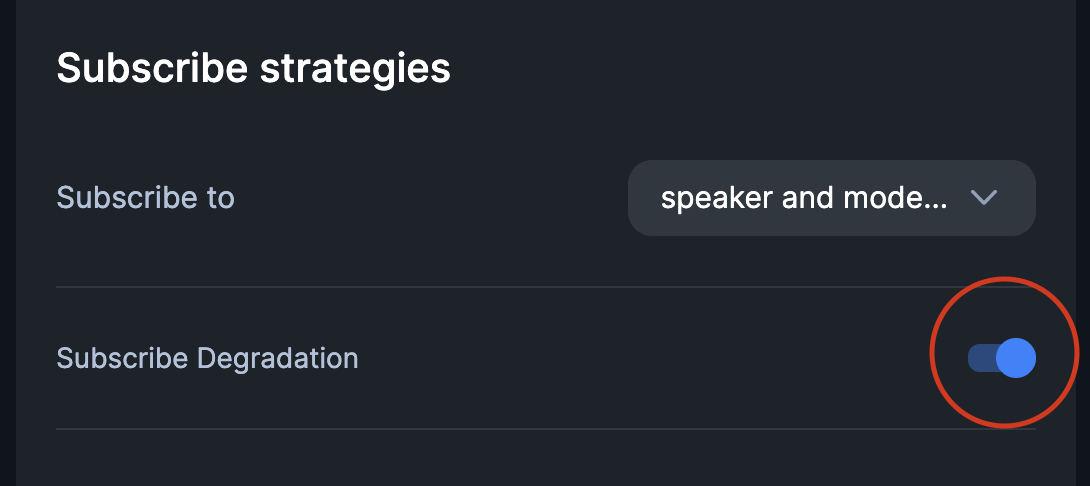This screenshot has height=486, width=1090.
Task: Turn off Subscribe Degradation switch
Action: click(x=1001, y=358)
